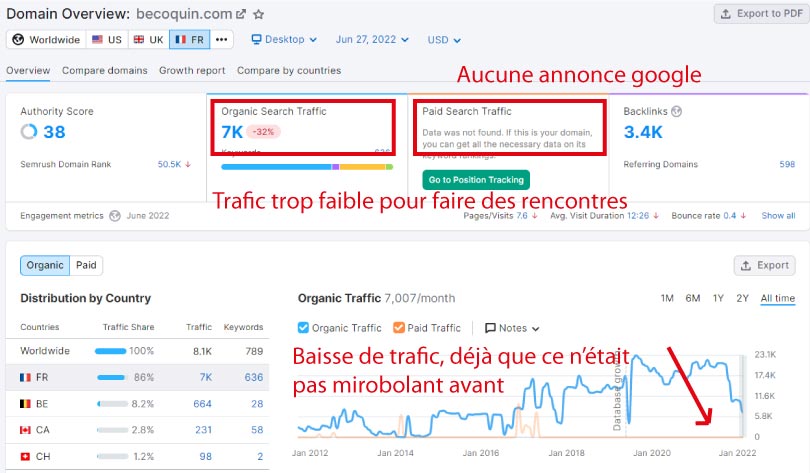Toggle Paid Traffic checkbox
This screenshot has height=473, width=810.
(x=398, y=327)
